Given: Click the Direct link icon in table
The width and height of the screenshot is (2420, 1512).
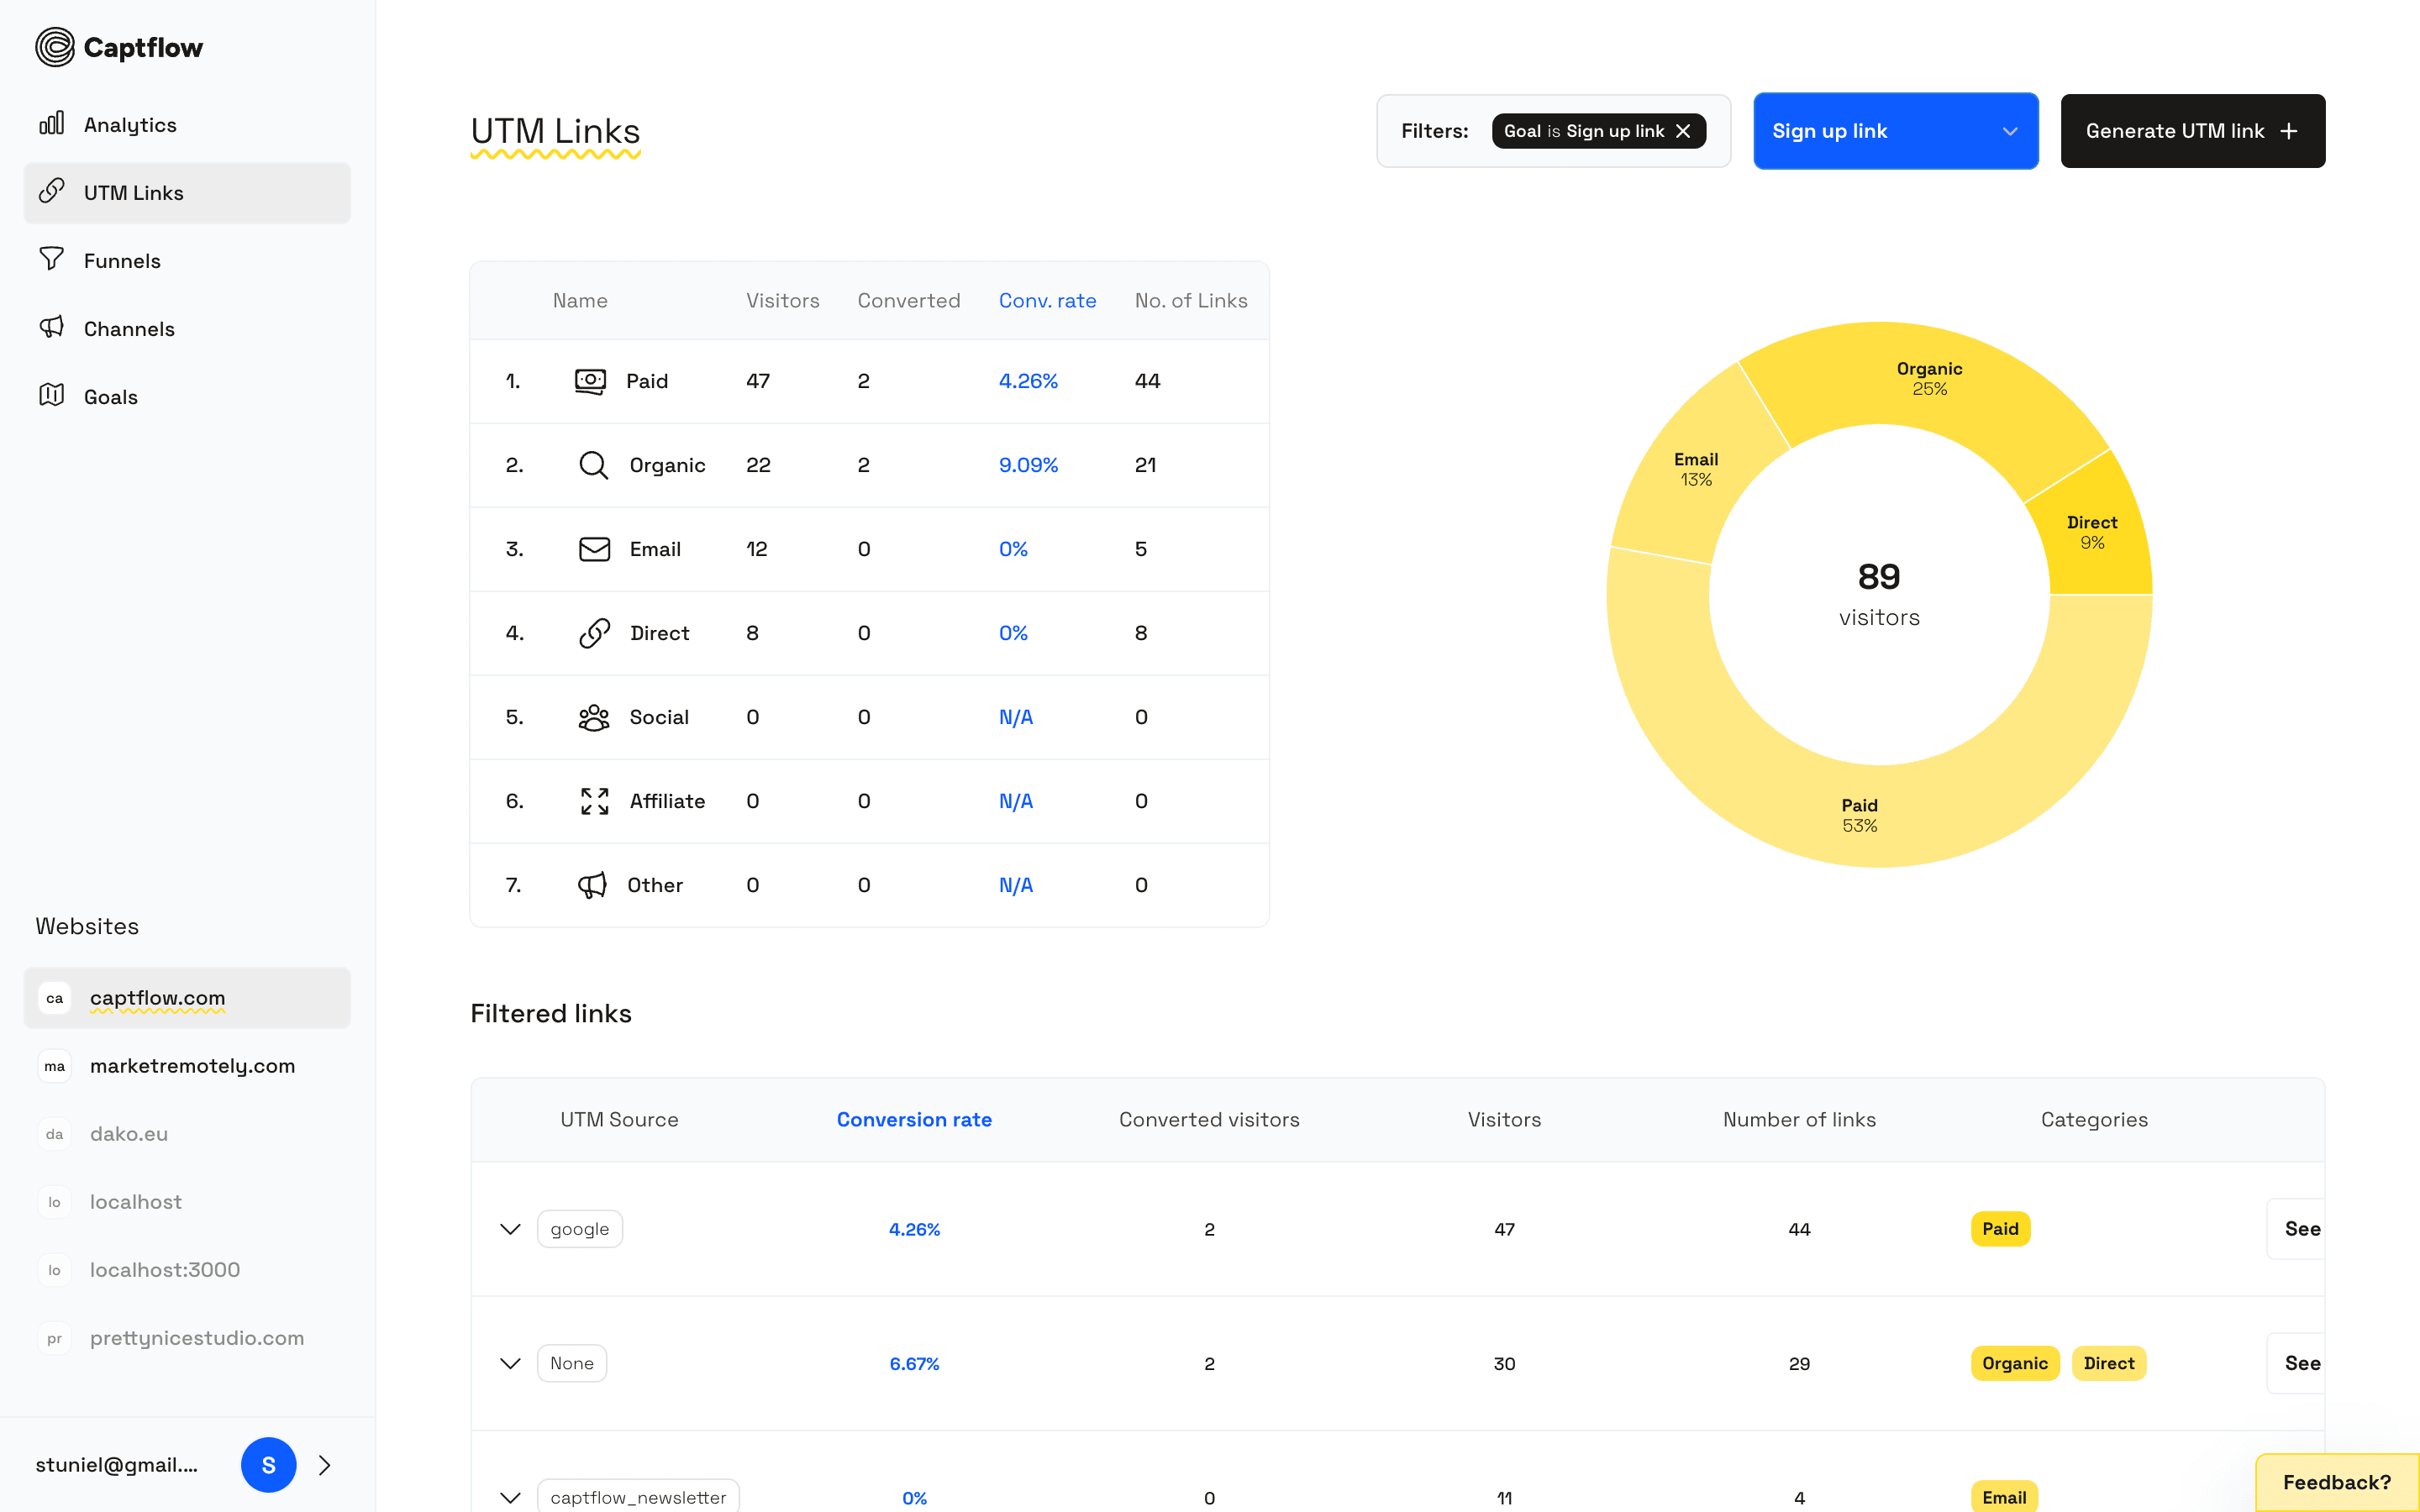Looking at the screenshot, I should [594, 633].
